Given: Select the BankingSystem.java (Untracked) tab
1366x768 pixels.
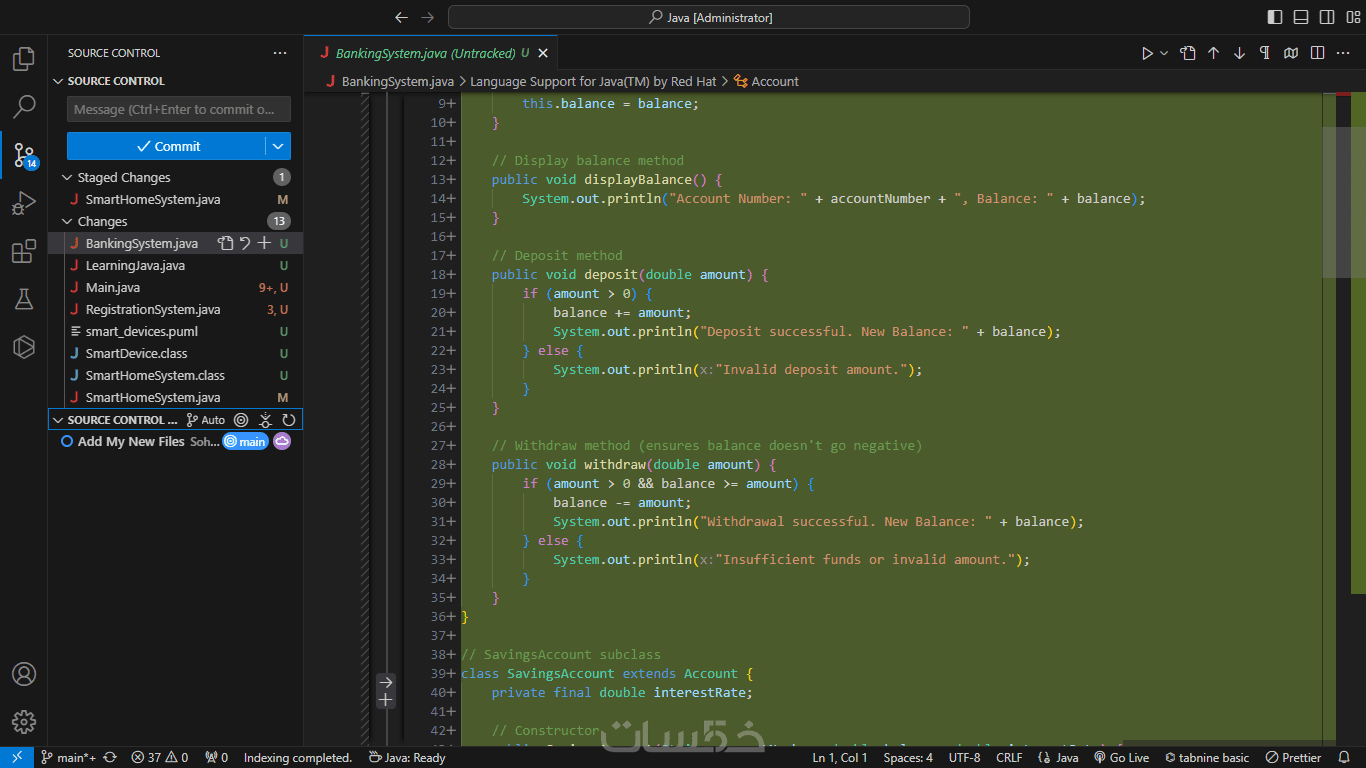Looking at the screenshot, I should [x=431, y=53].
